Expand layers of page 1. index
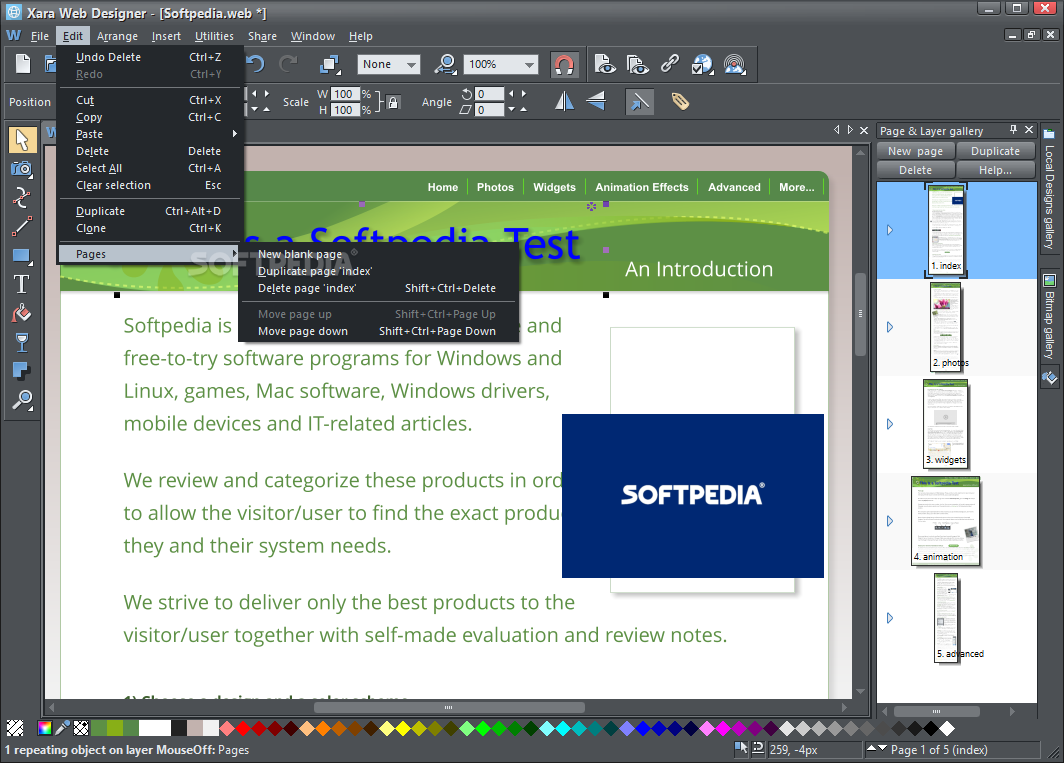This screenshot has height=763, width=1064. 890,230
